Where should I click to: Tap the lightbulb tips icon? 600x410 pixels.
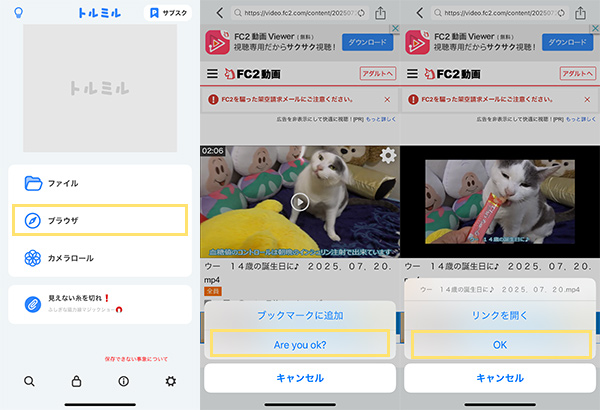pos(18,13)
